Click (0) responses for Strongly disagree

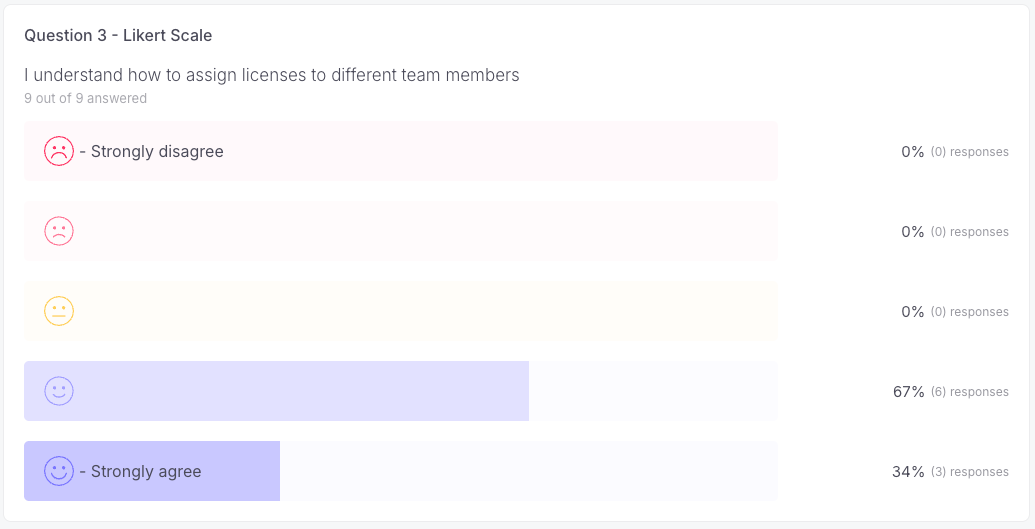970,152
